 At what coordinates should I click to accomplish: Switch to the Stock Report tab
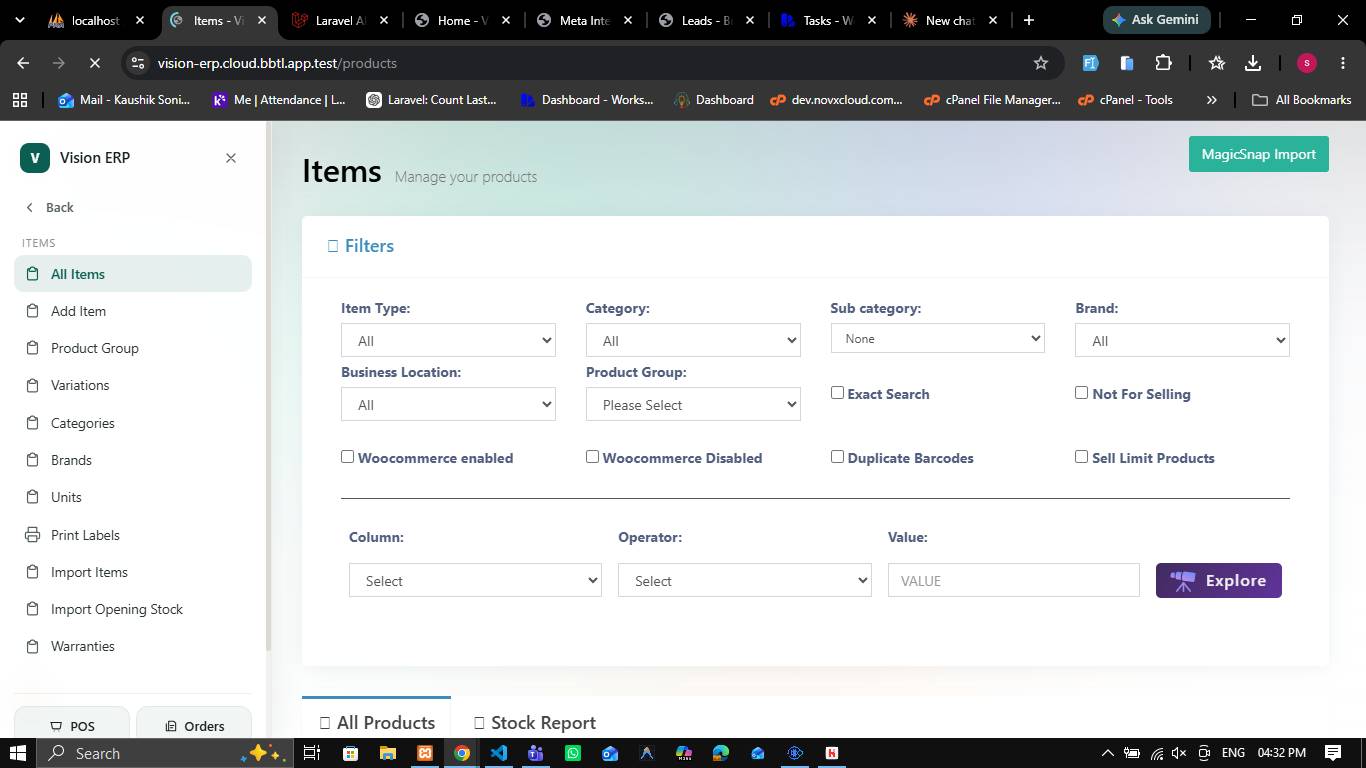click(x=534, y=723)
